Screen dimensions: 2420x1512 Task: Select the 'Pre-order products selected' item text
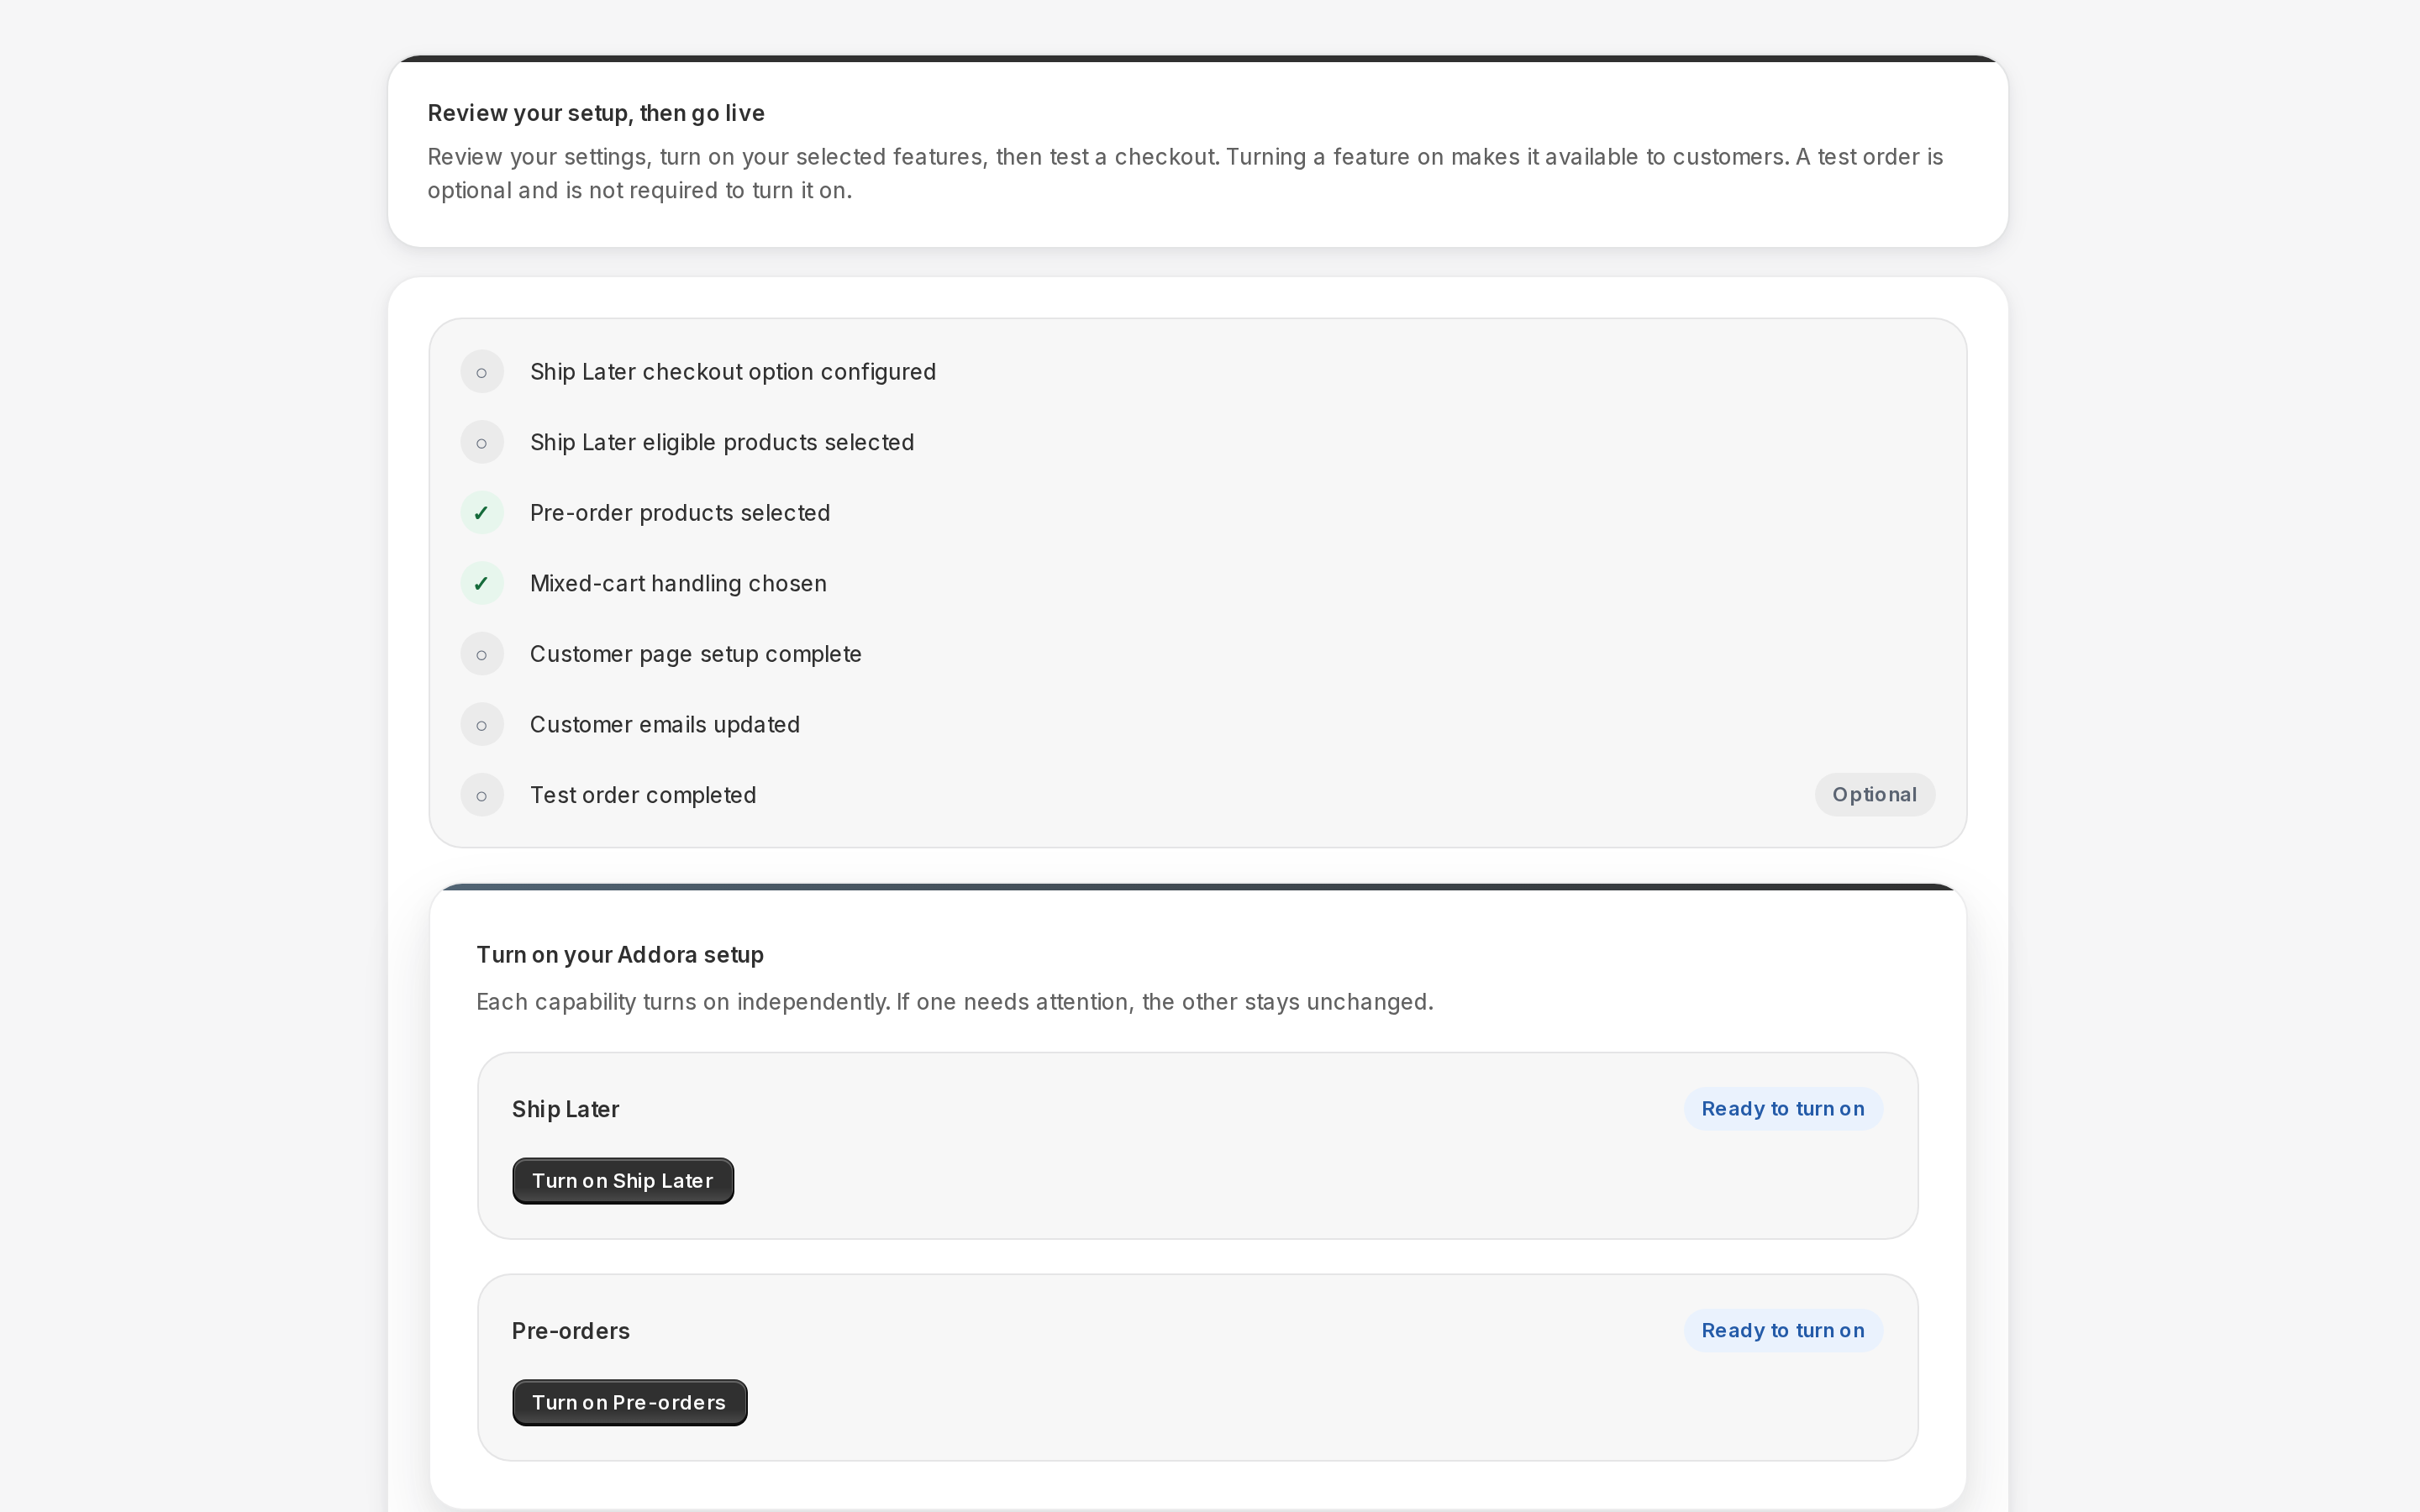point(680,513)
